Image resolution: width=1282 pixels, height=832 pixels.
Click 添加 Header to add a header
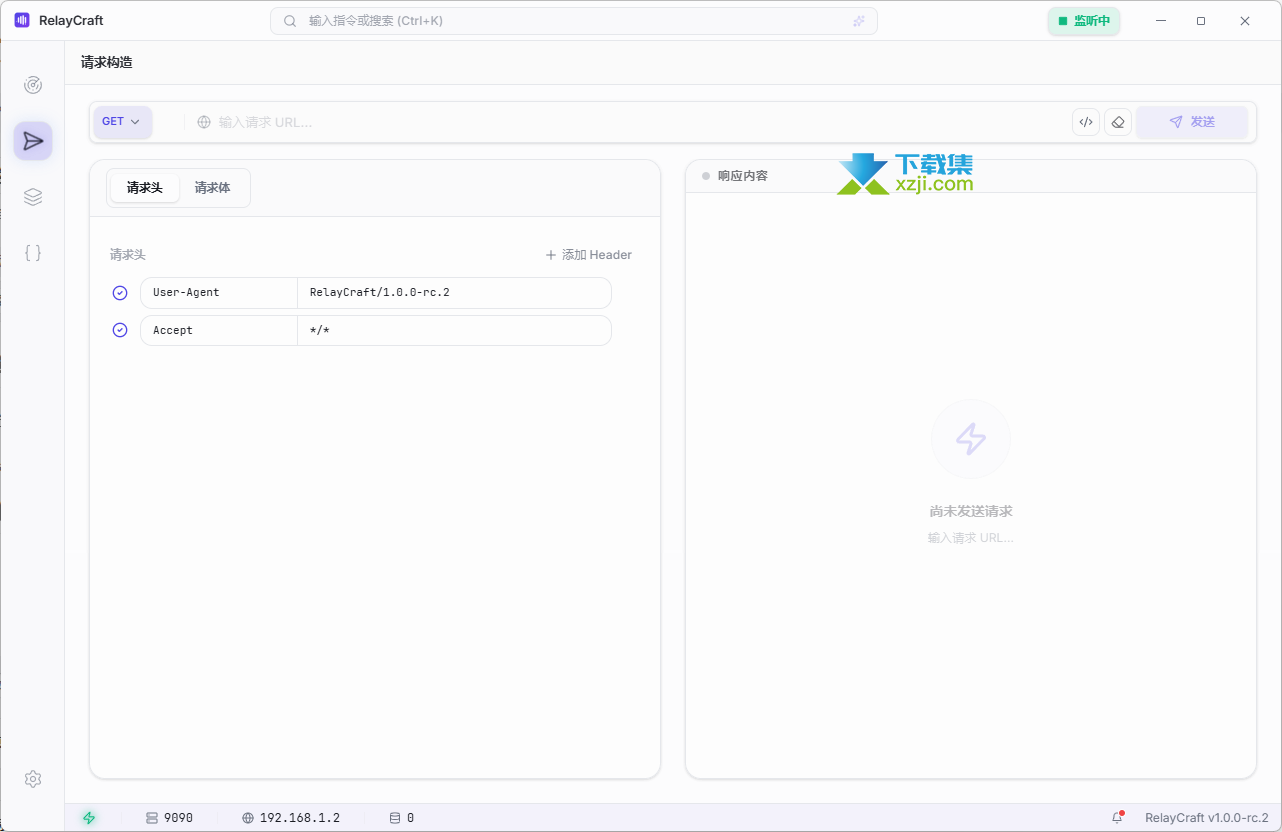coord(588,255)
